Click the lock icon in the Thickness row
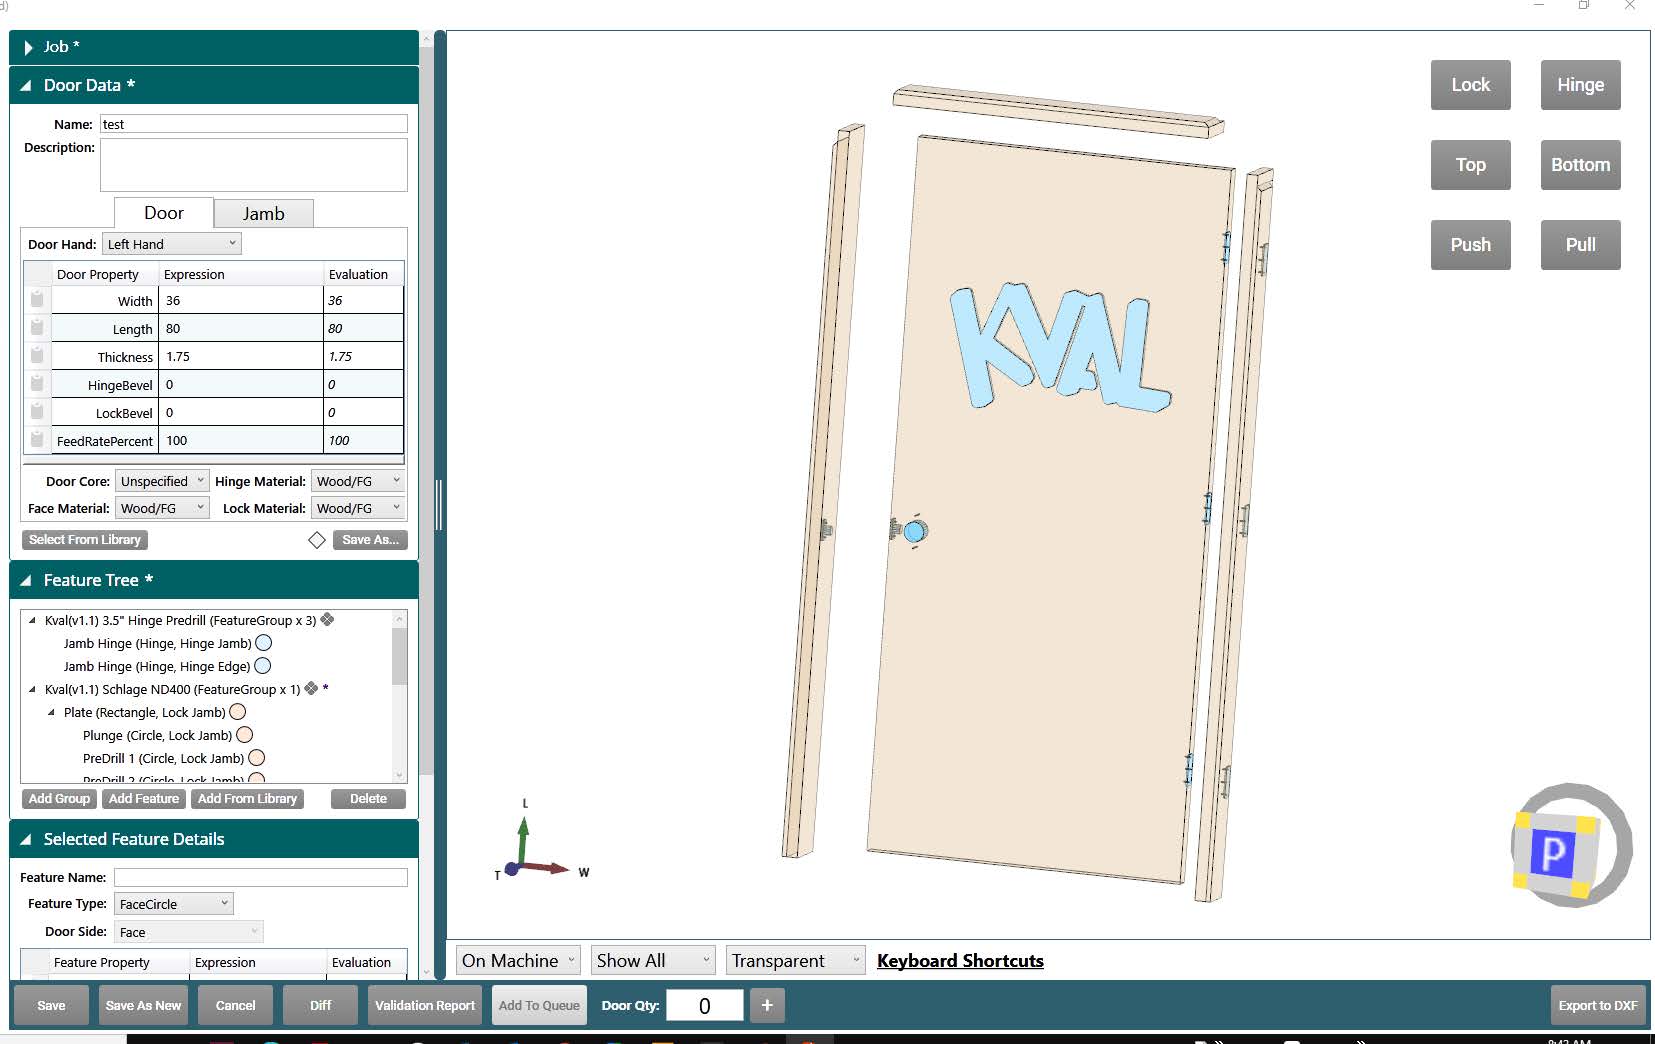The image size is (1655, 1044). click(37, 355)
